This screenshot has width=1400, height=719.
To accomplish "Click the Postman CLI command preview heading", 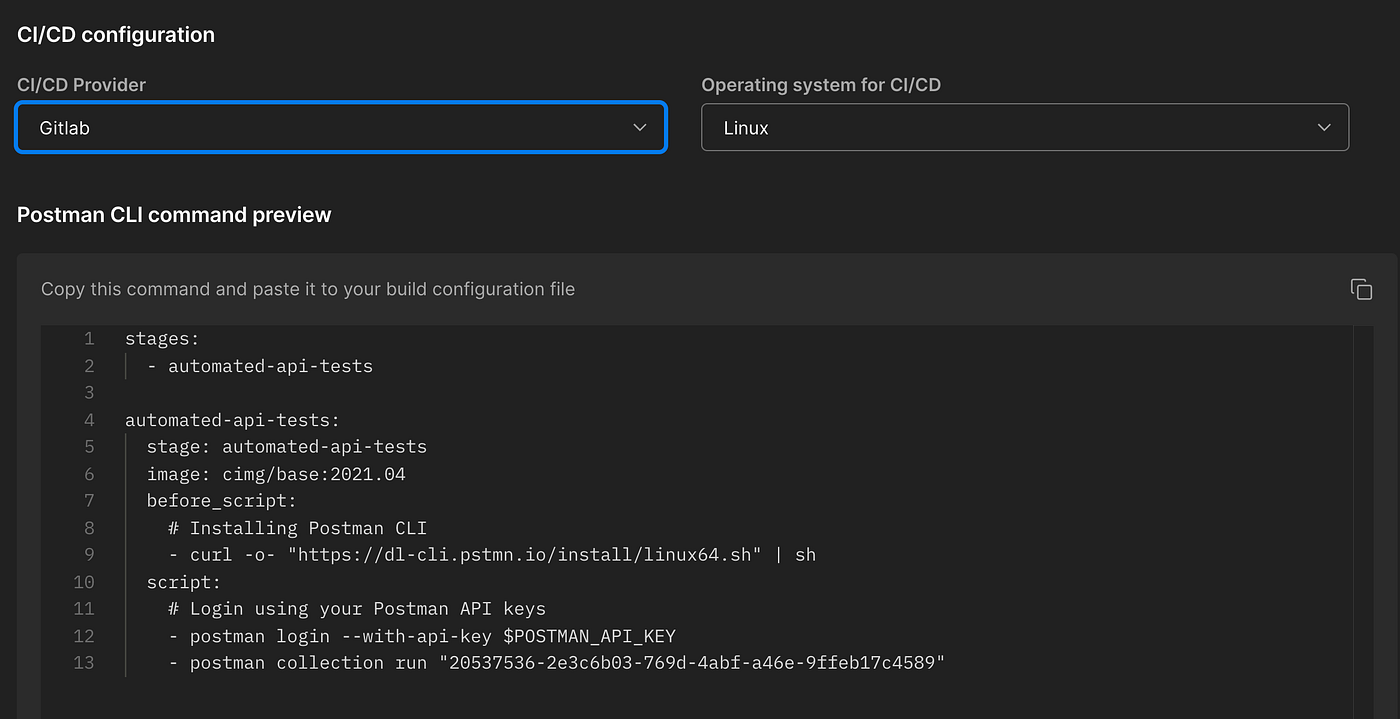I will 174,215.
